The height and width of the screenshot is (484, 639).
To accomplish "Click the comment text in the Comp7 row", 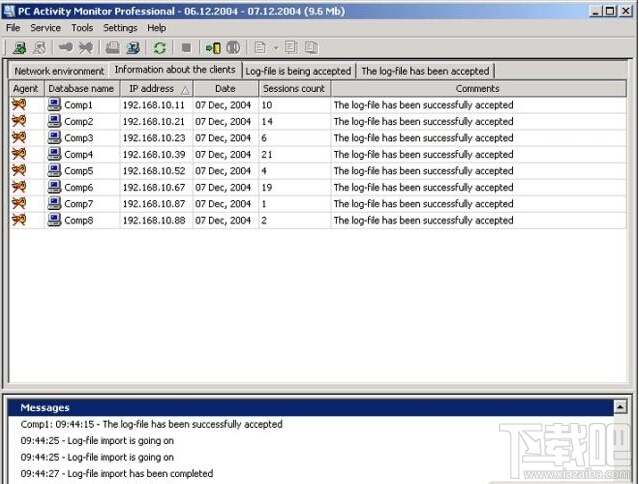I will tap(423, 204).
